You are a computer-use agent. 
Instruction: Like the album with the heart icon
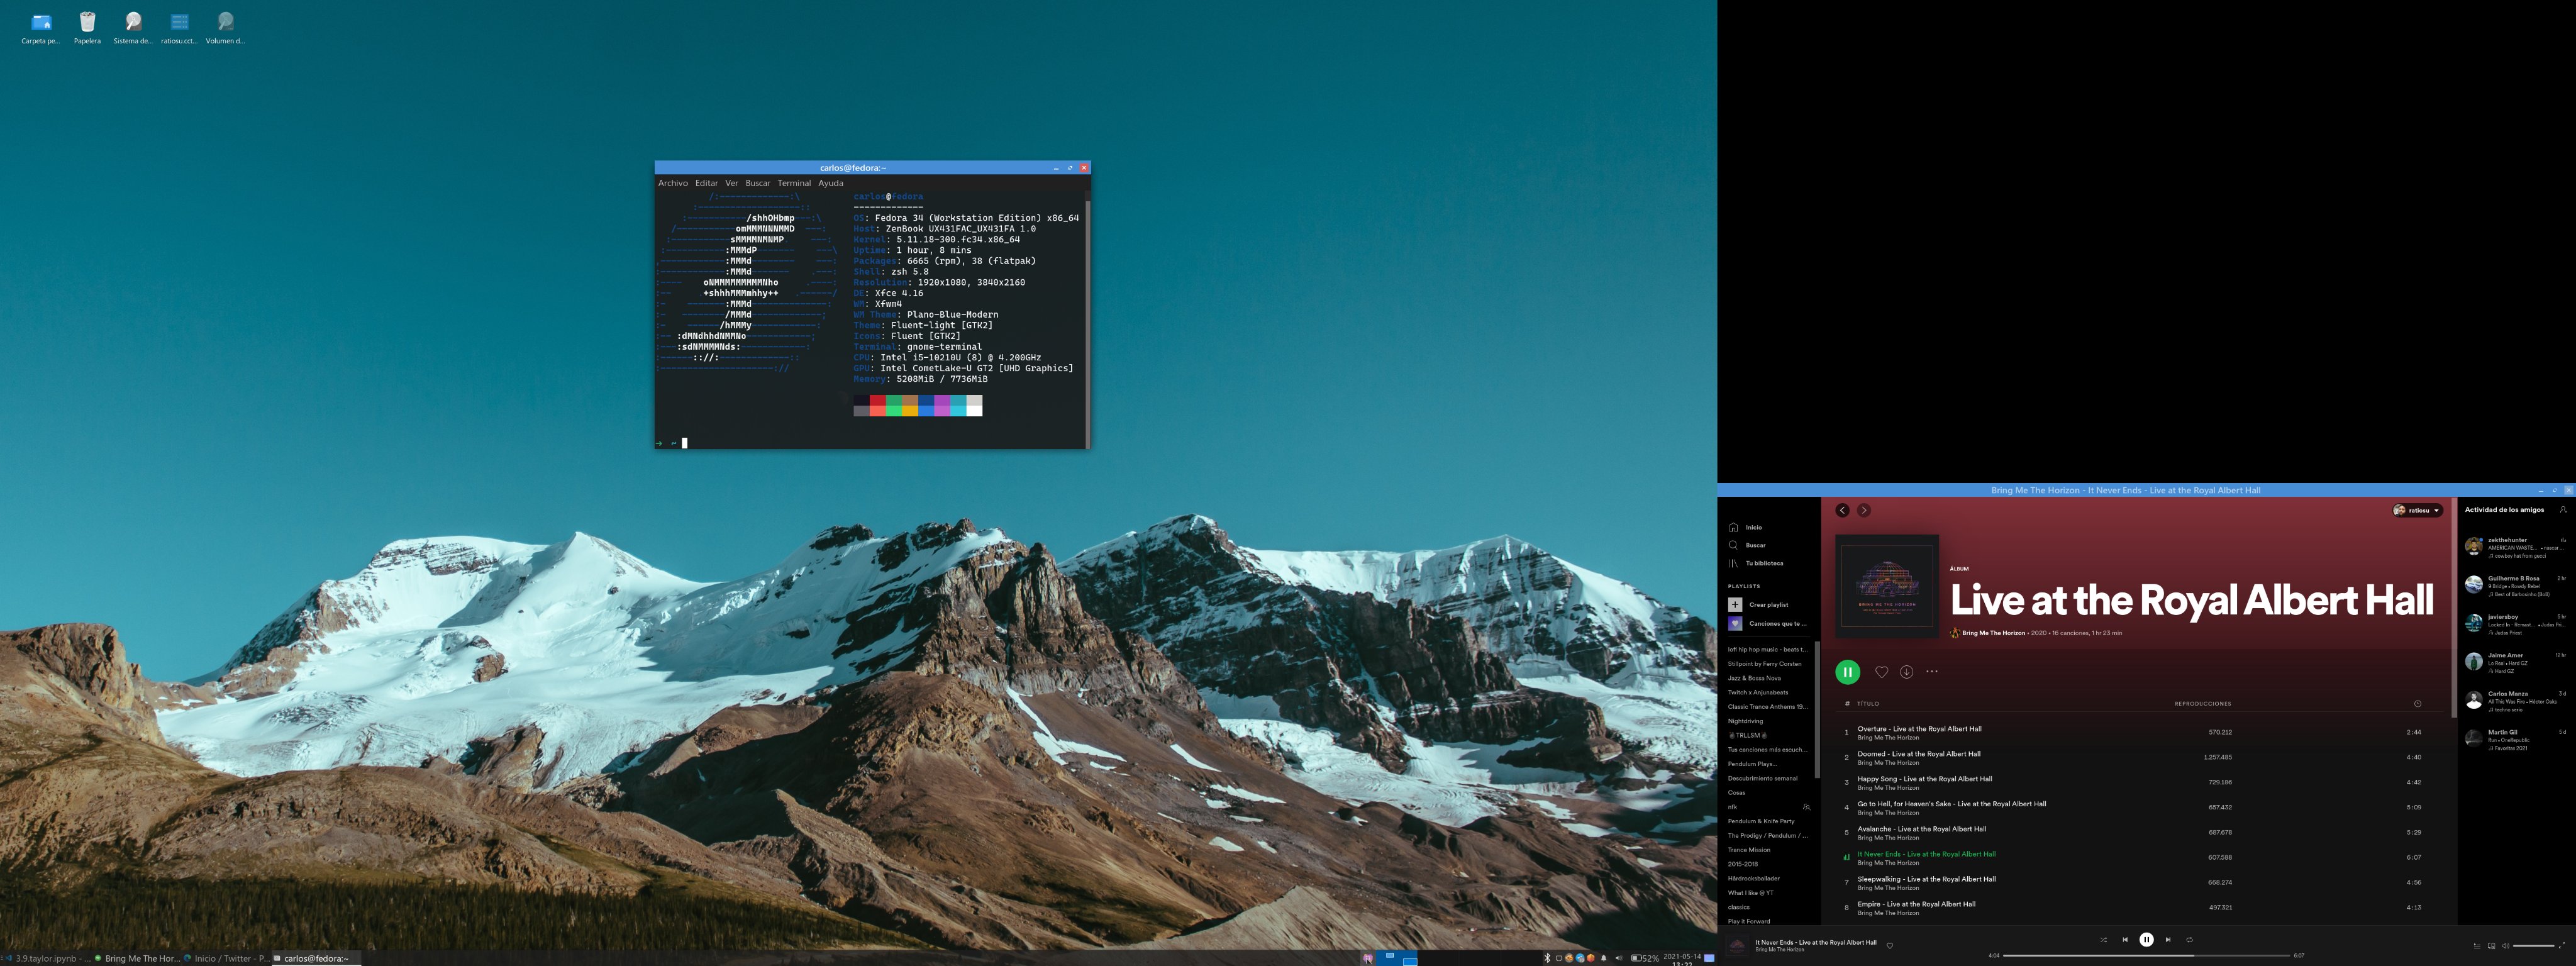click(x=1881, y=672)
